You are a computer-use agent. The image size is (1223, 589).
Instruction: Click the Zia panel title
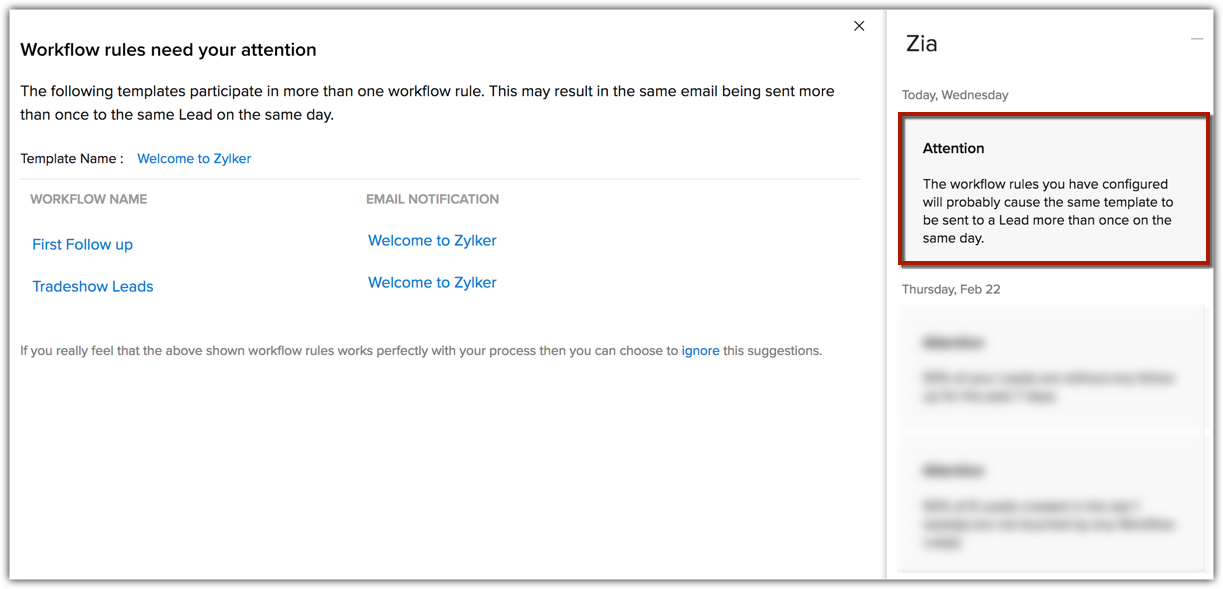921,43
